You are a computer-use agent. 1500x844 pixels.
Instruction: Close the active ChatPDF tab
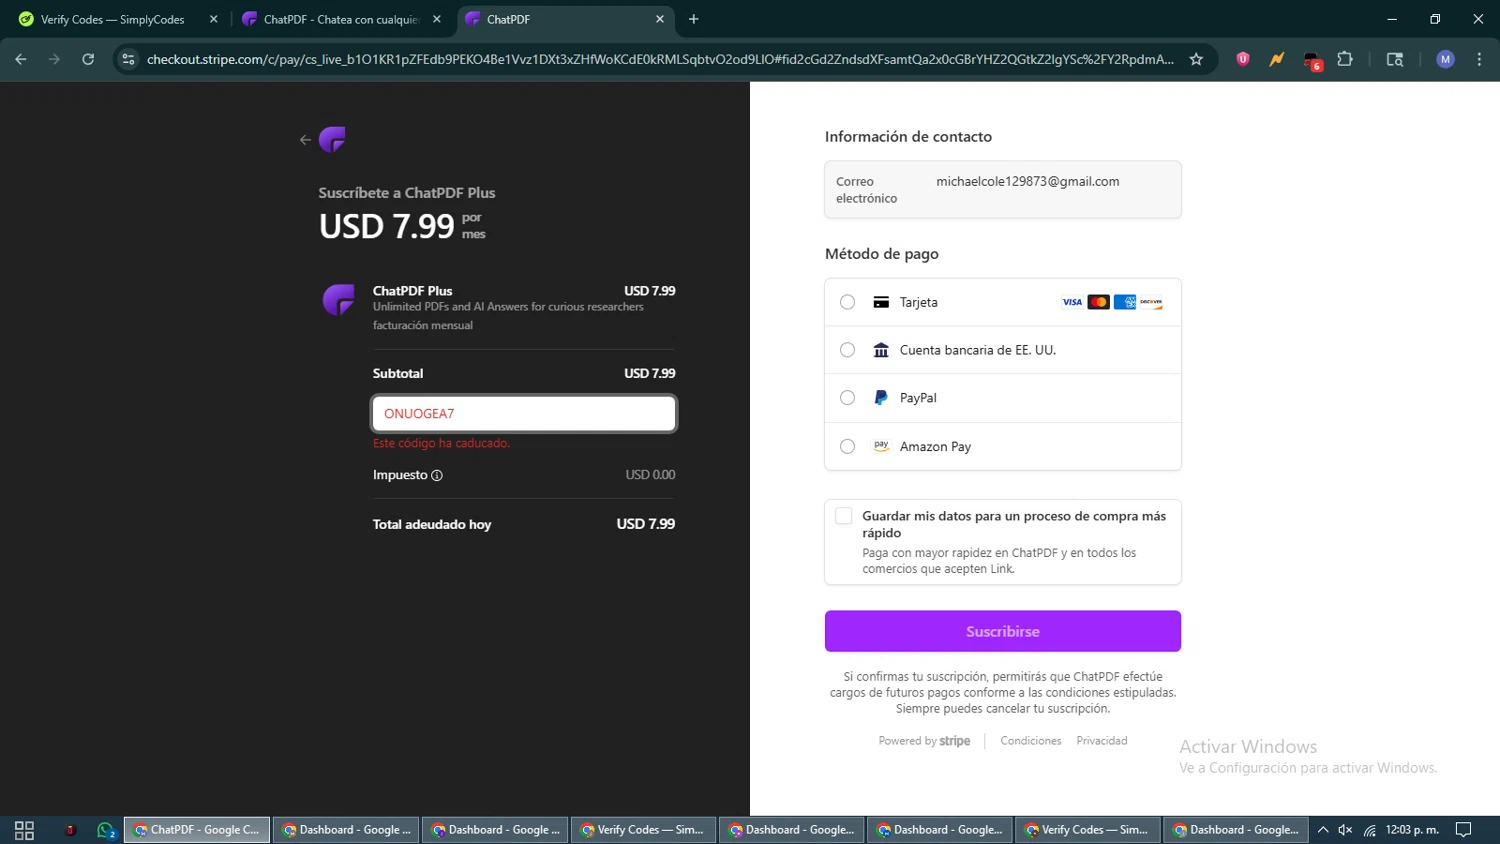click(x=660, y=19)
